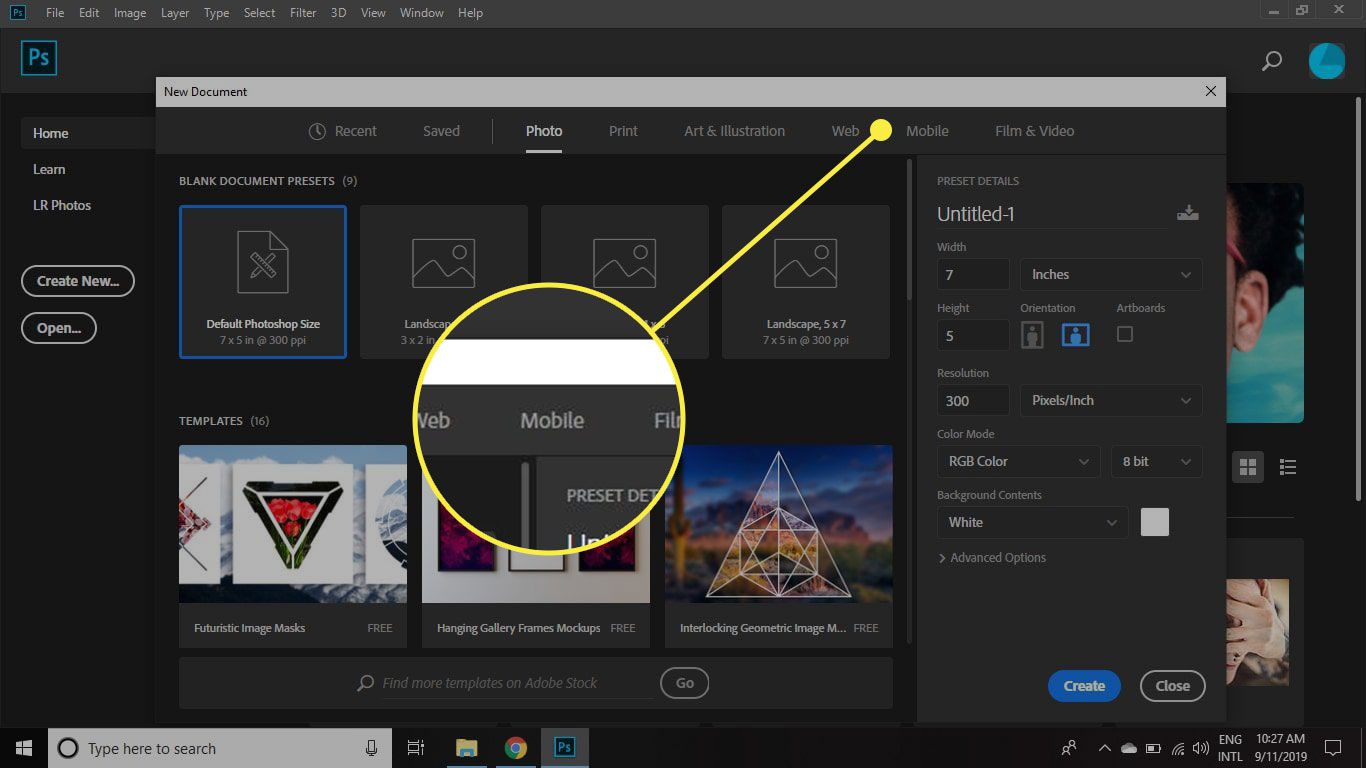Click the presets panel vertical scrollbar
Viewport: 1366px width, 768px height.
coord(908,230)
